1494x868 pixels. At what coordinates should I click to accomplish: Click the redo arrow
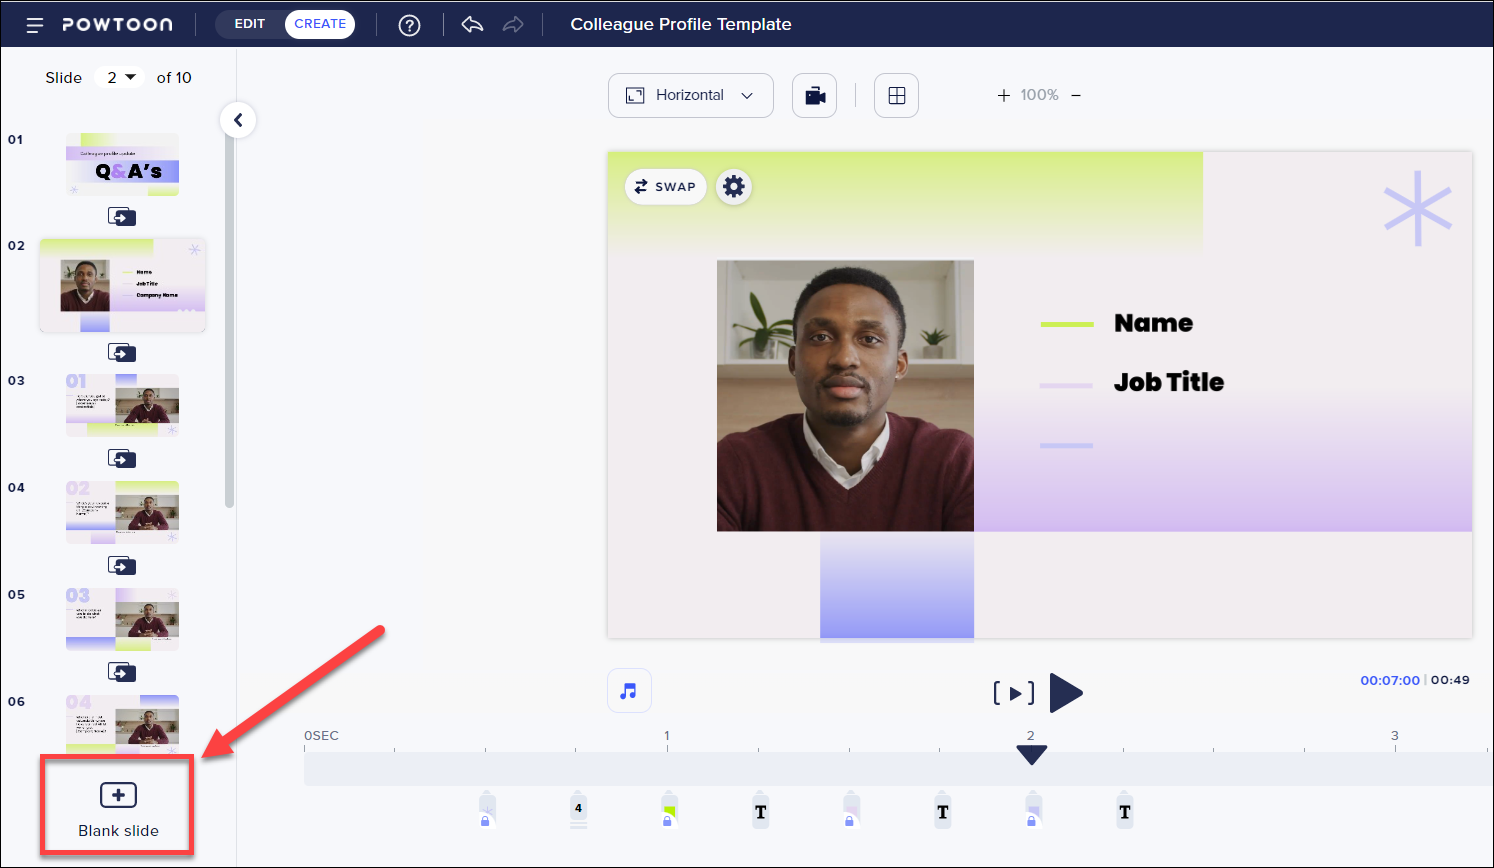coord(513,25)
